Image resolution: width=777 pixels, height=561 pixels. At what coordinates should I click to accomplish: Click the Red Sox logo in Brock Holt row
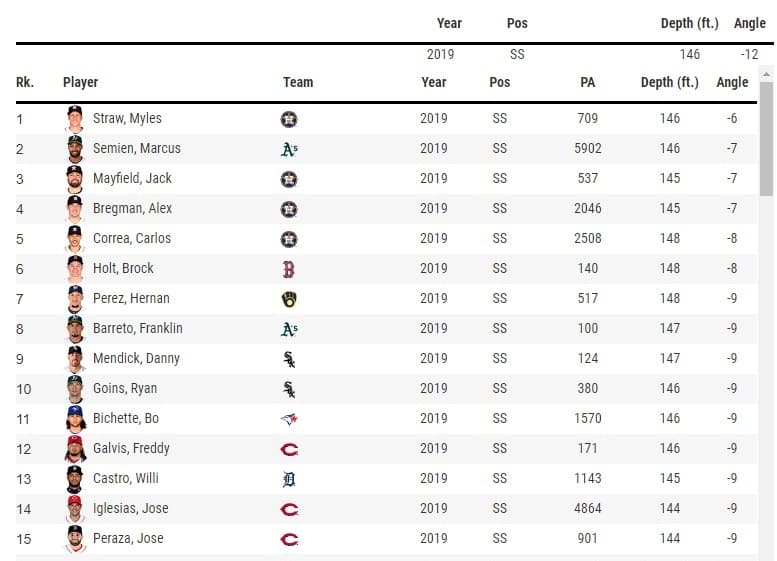pos(289,269)
